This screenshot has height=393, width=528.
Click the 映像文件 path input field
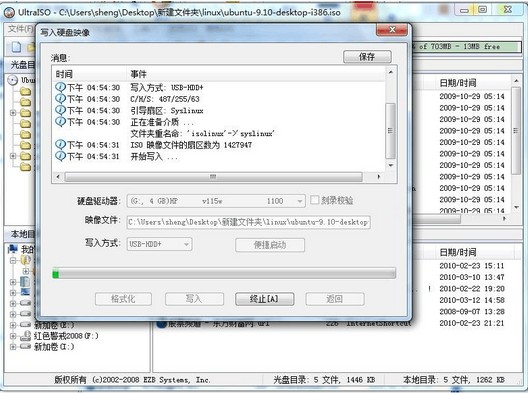point(249,222)
